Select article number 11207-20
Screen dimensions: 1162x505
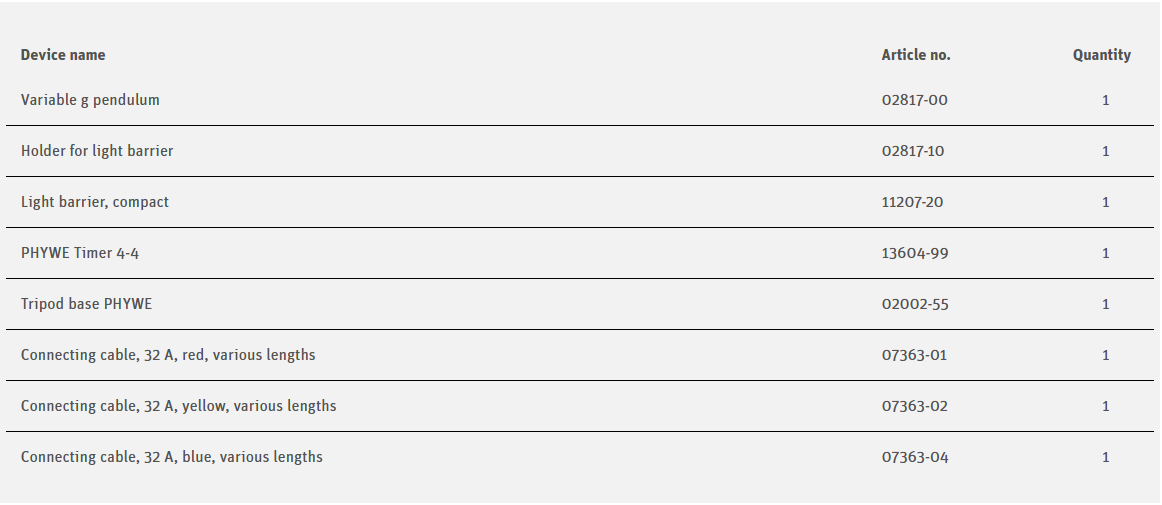pyautogui.click(x=912, y=202)
